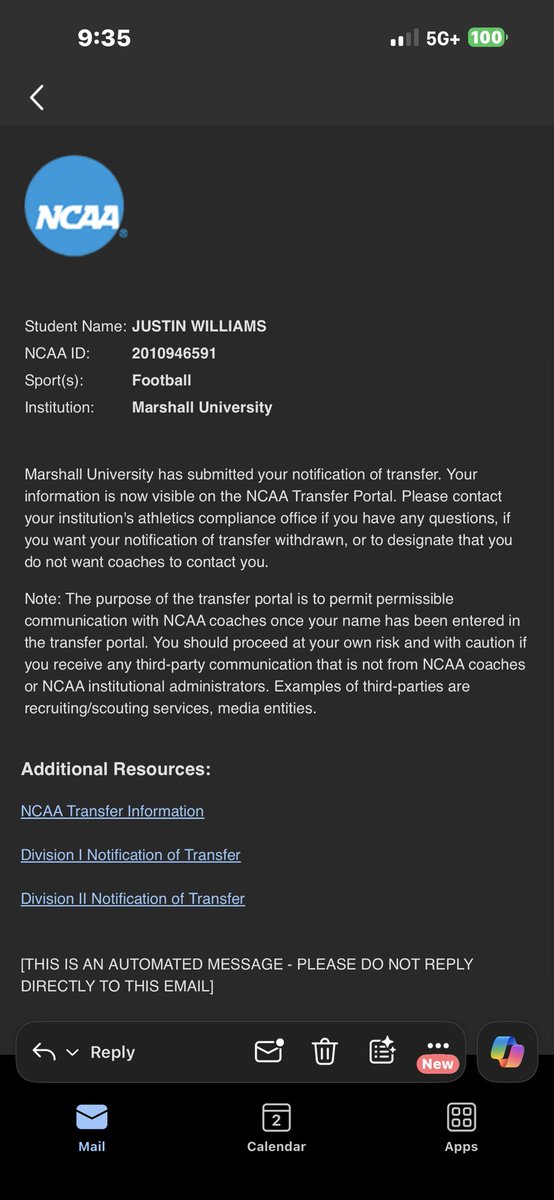
Task: Tap the back arrow to leave the email
Action: 37,97
